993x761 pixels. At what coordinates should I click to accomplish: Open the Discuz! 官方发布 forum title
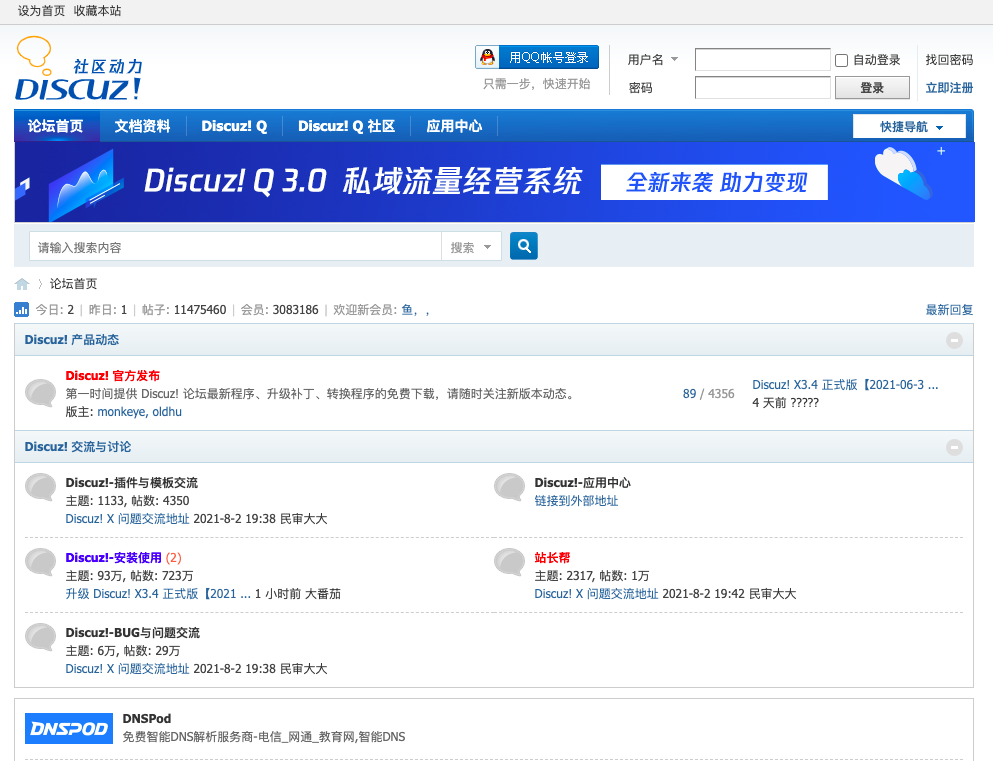click(x=113, y=375)
